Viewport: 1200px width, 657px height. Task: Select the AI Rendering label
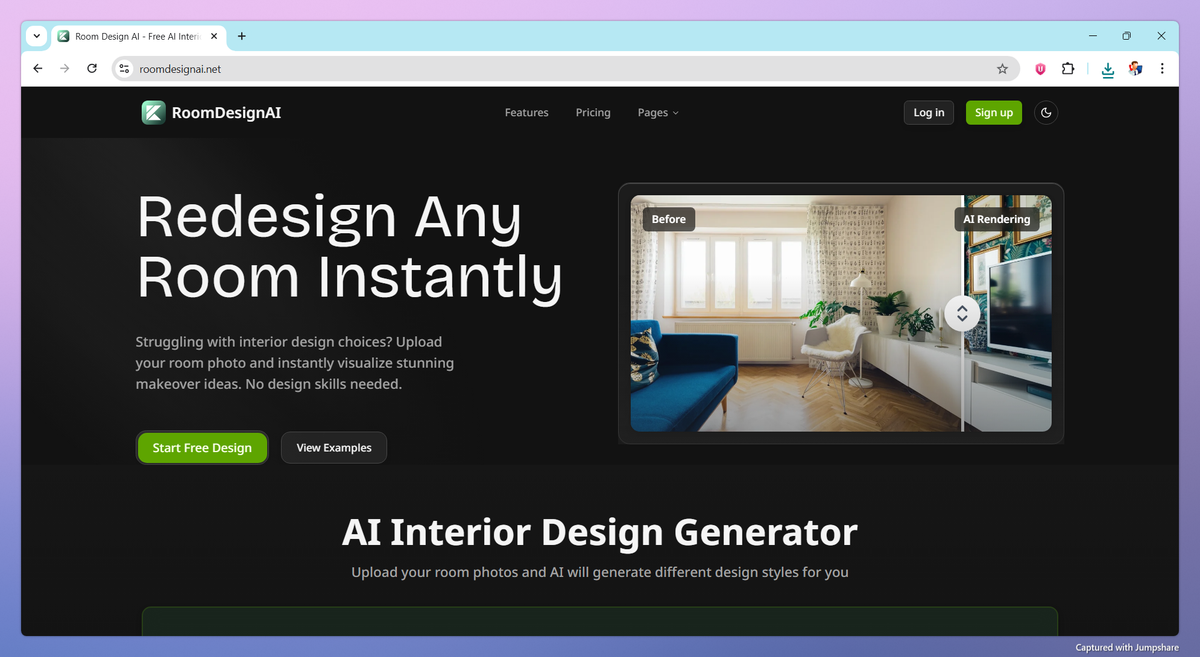pyautogui.click(x=997, y=218)
